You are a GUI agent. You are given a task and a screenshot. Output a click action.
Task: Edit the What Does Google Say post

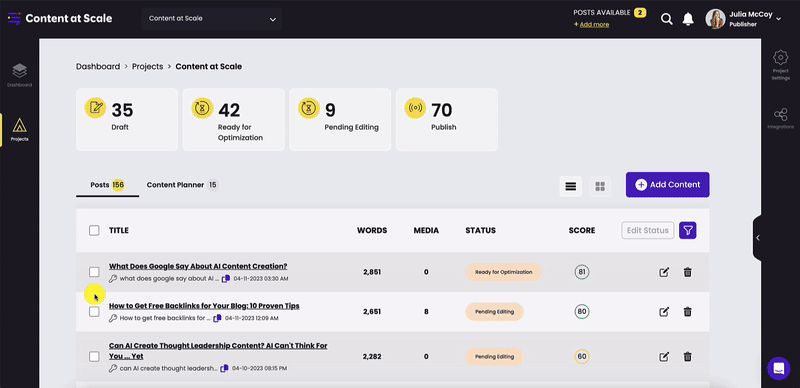pyautogui.click(x=664, y=272)
